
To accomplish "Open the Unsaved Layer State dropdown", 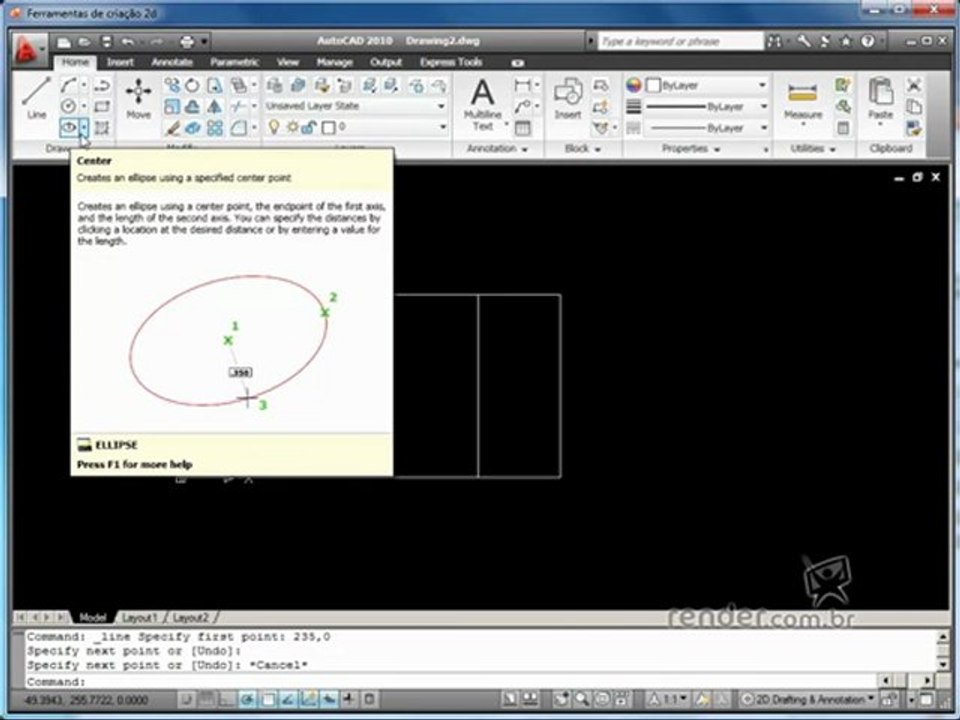I will [x=354, y=106].
